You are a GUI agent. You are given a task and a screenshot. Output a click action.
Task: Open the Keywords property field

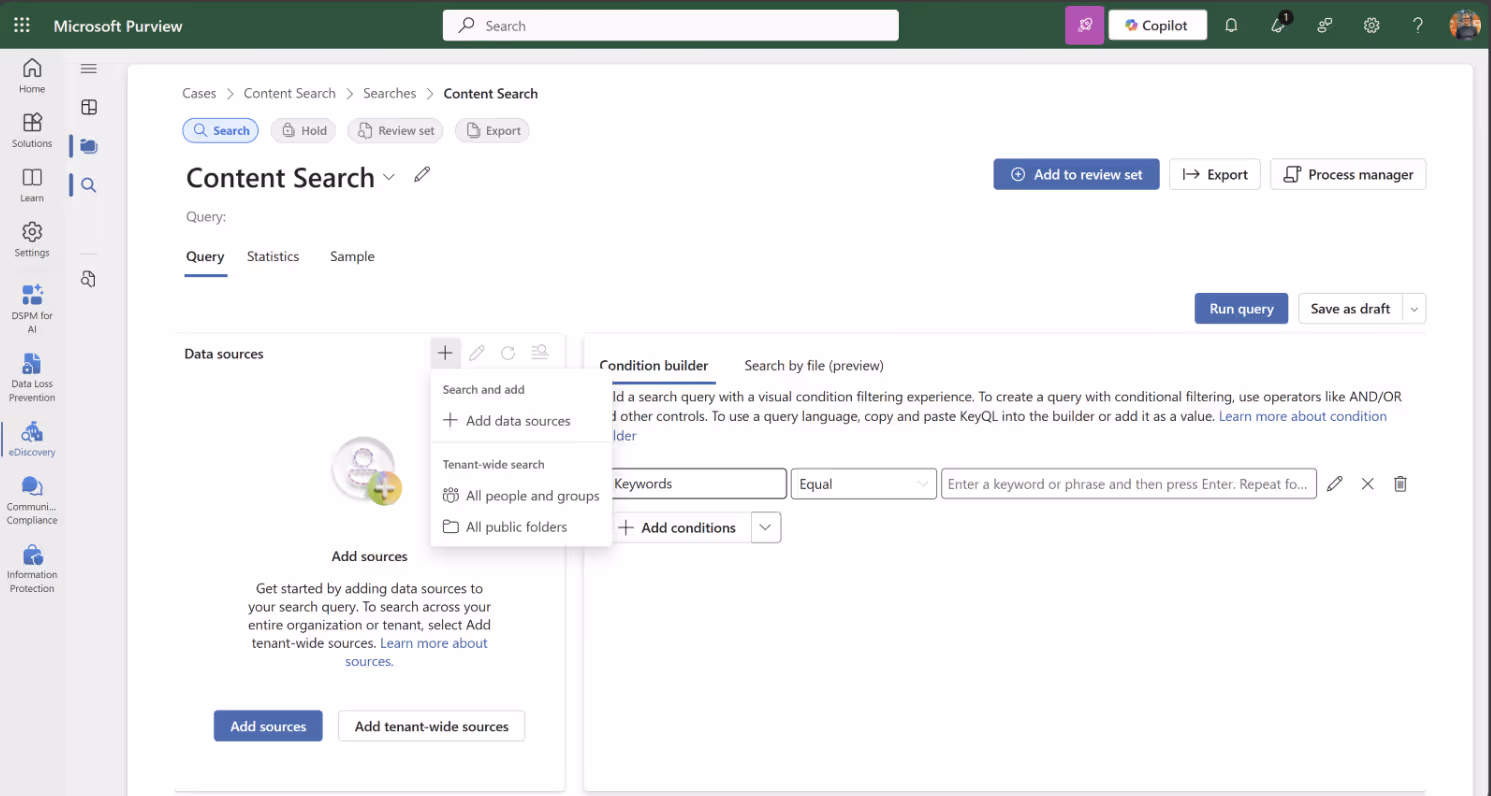click(x=698, y=484)
